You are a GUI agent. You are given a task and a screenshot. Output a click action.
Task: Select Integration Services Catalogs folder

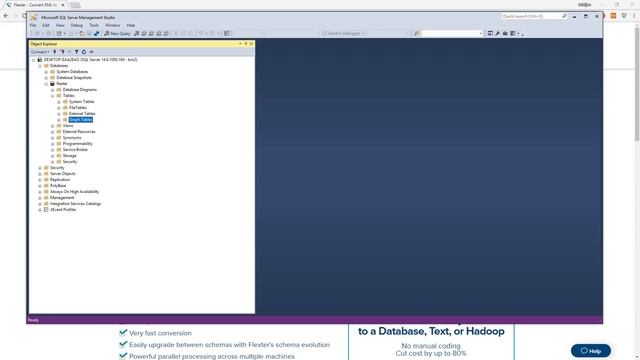pyautogui.click(x=76, y=204)
